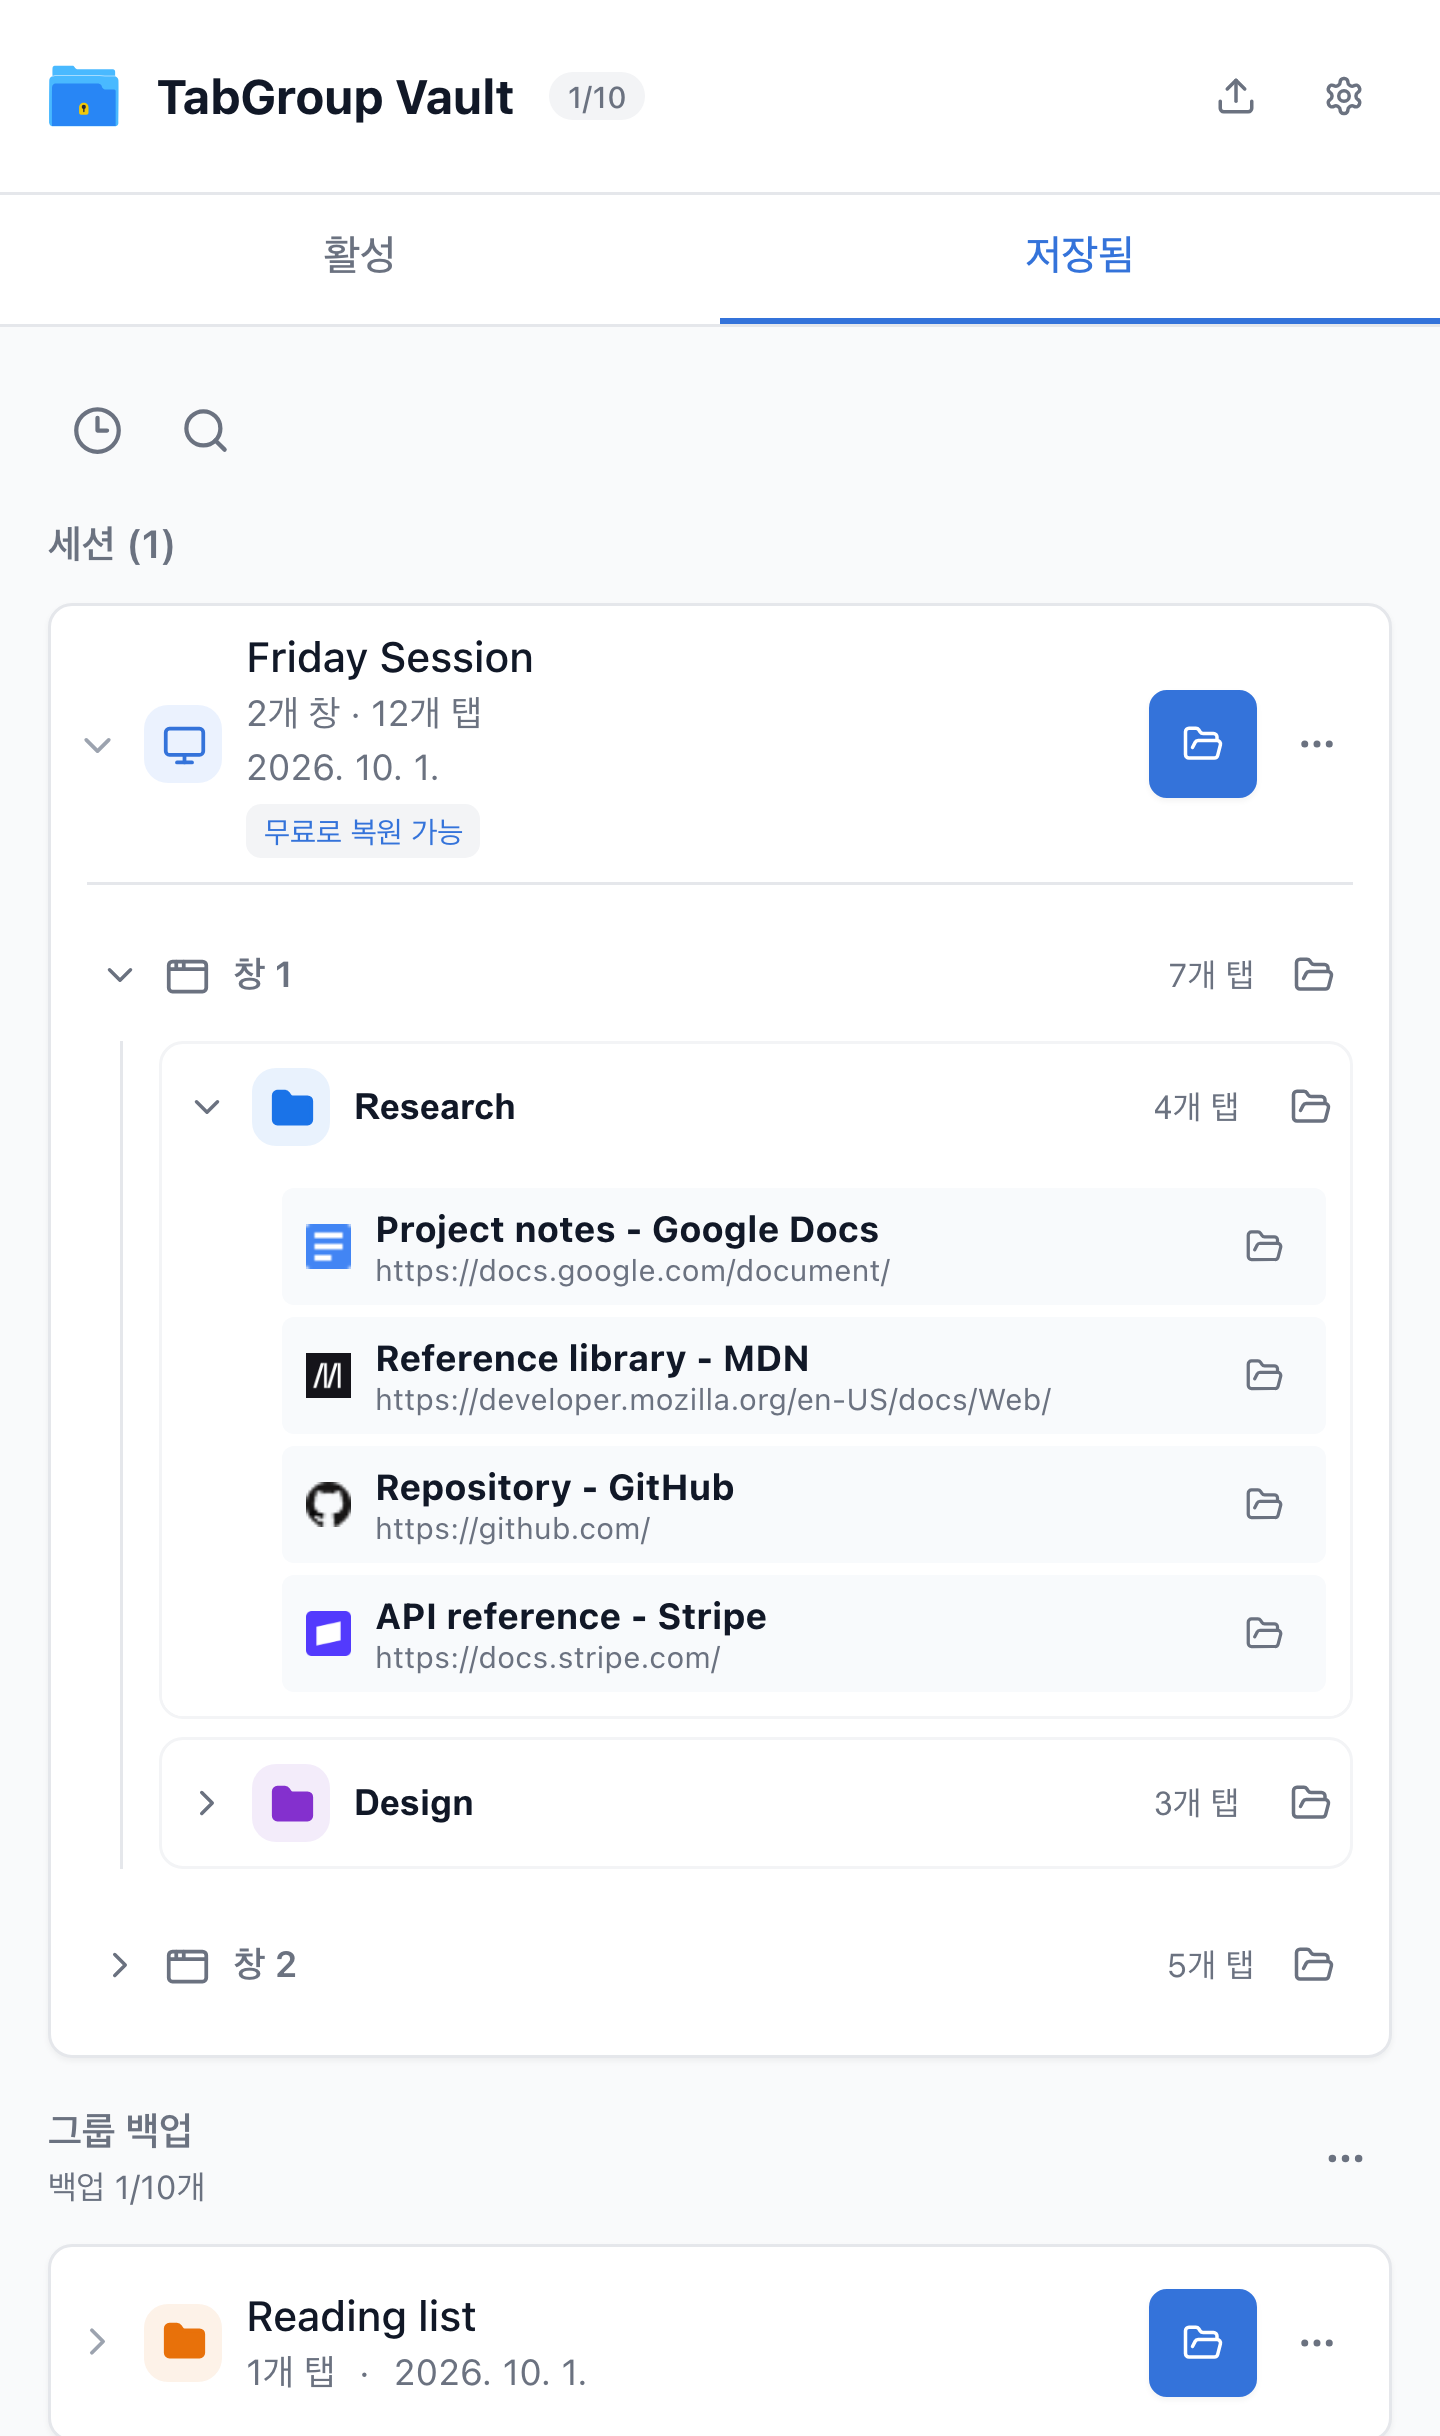Click the 1/10 usage badge
The image size is (1440, 2436).
(x=597, y=97)
